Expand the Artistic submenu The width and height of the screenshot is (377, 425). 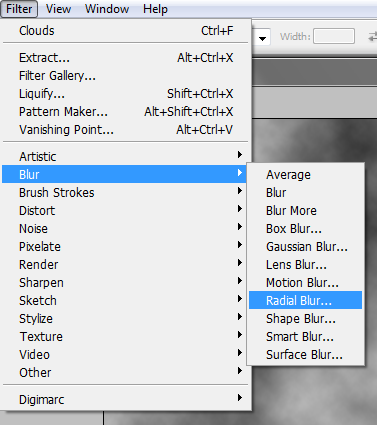[126, 156]
